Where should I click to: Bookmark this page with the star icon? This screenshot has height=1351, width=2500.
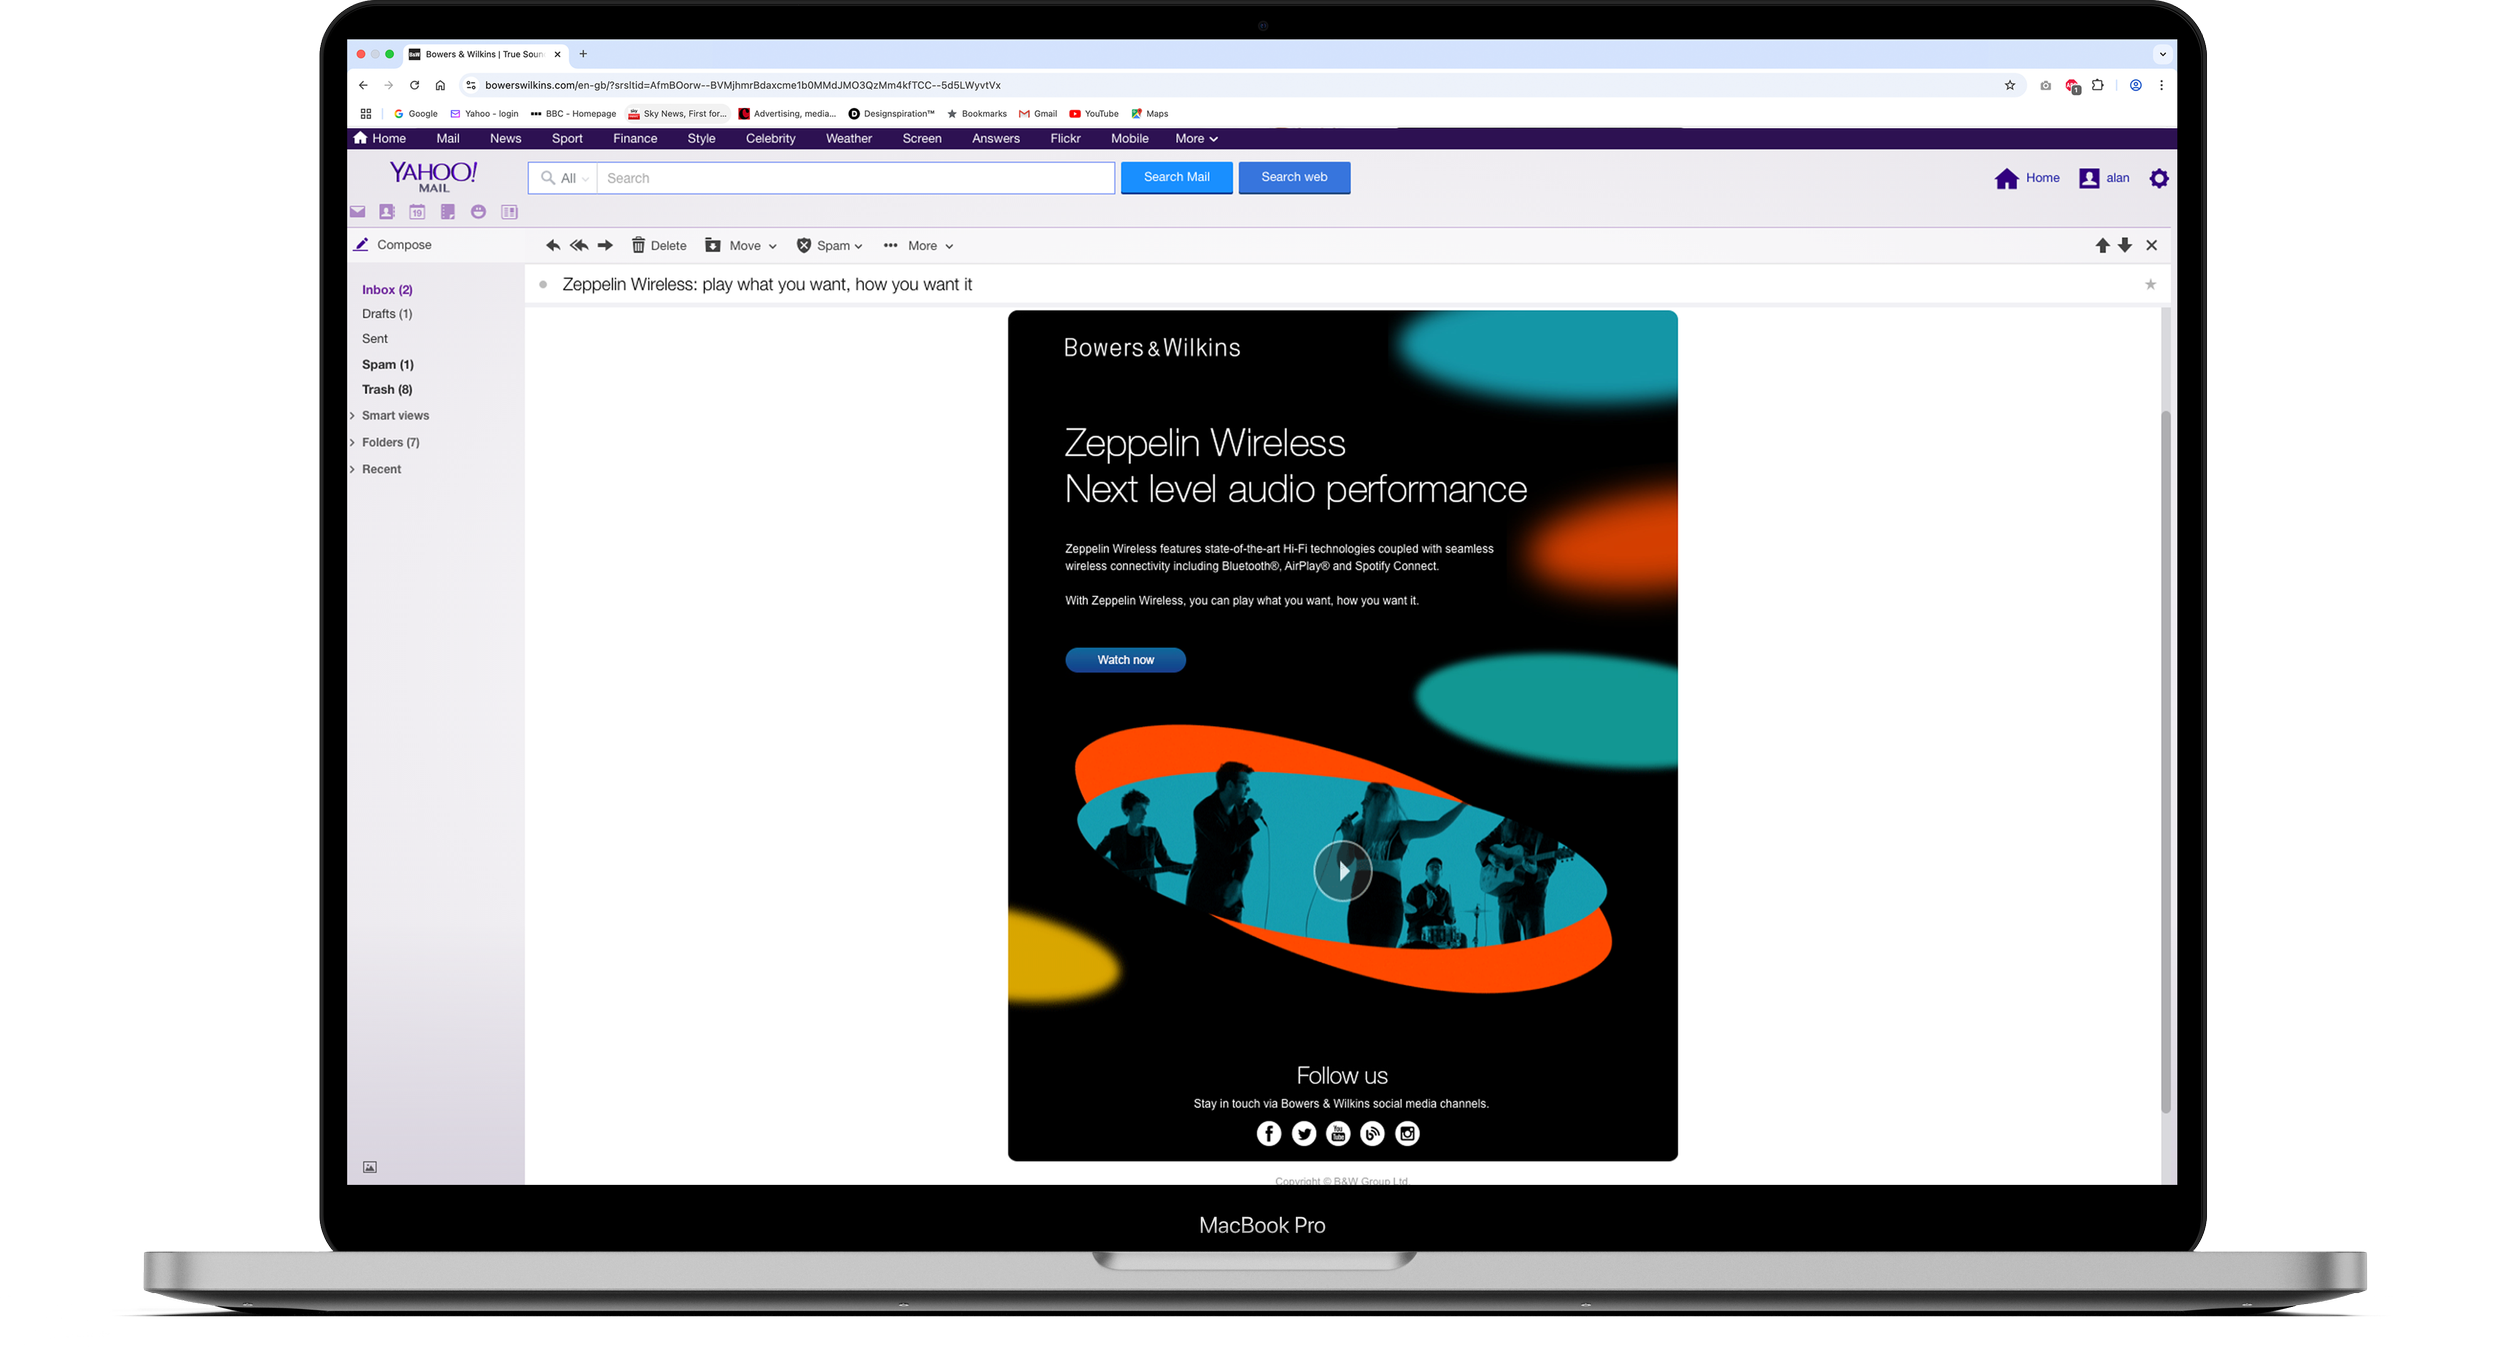(2009, 85)
